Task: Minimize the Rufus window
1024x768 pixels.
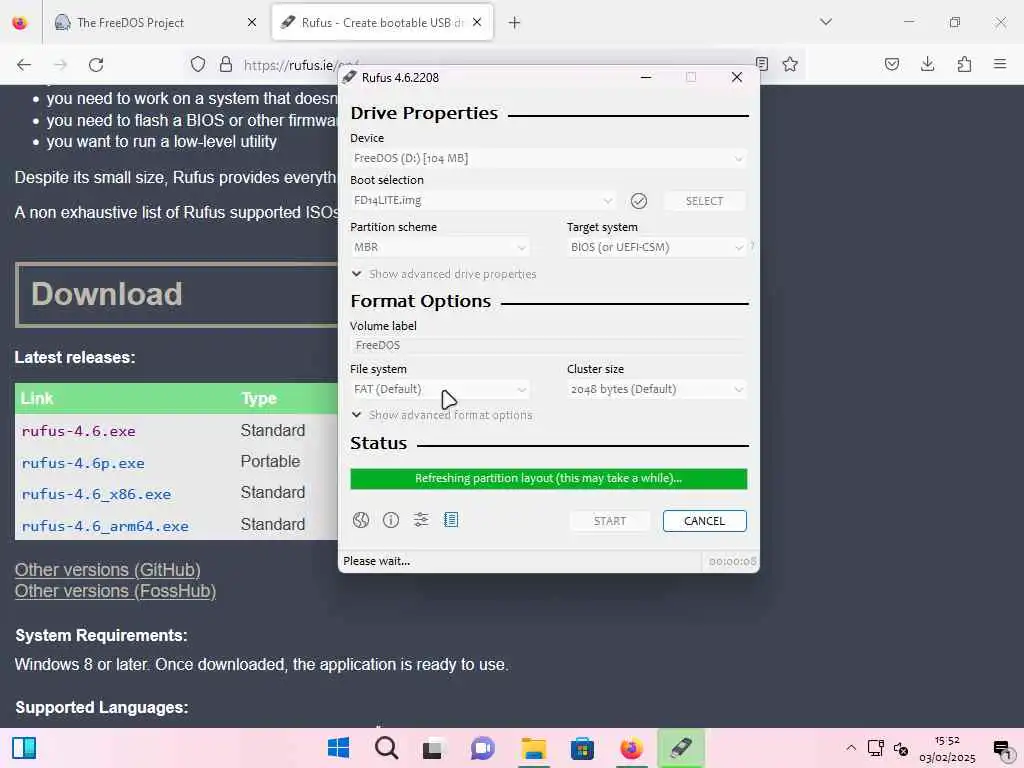Action: tap(646, 77)
